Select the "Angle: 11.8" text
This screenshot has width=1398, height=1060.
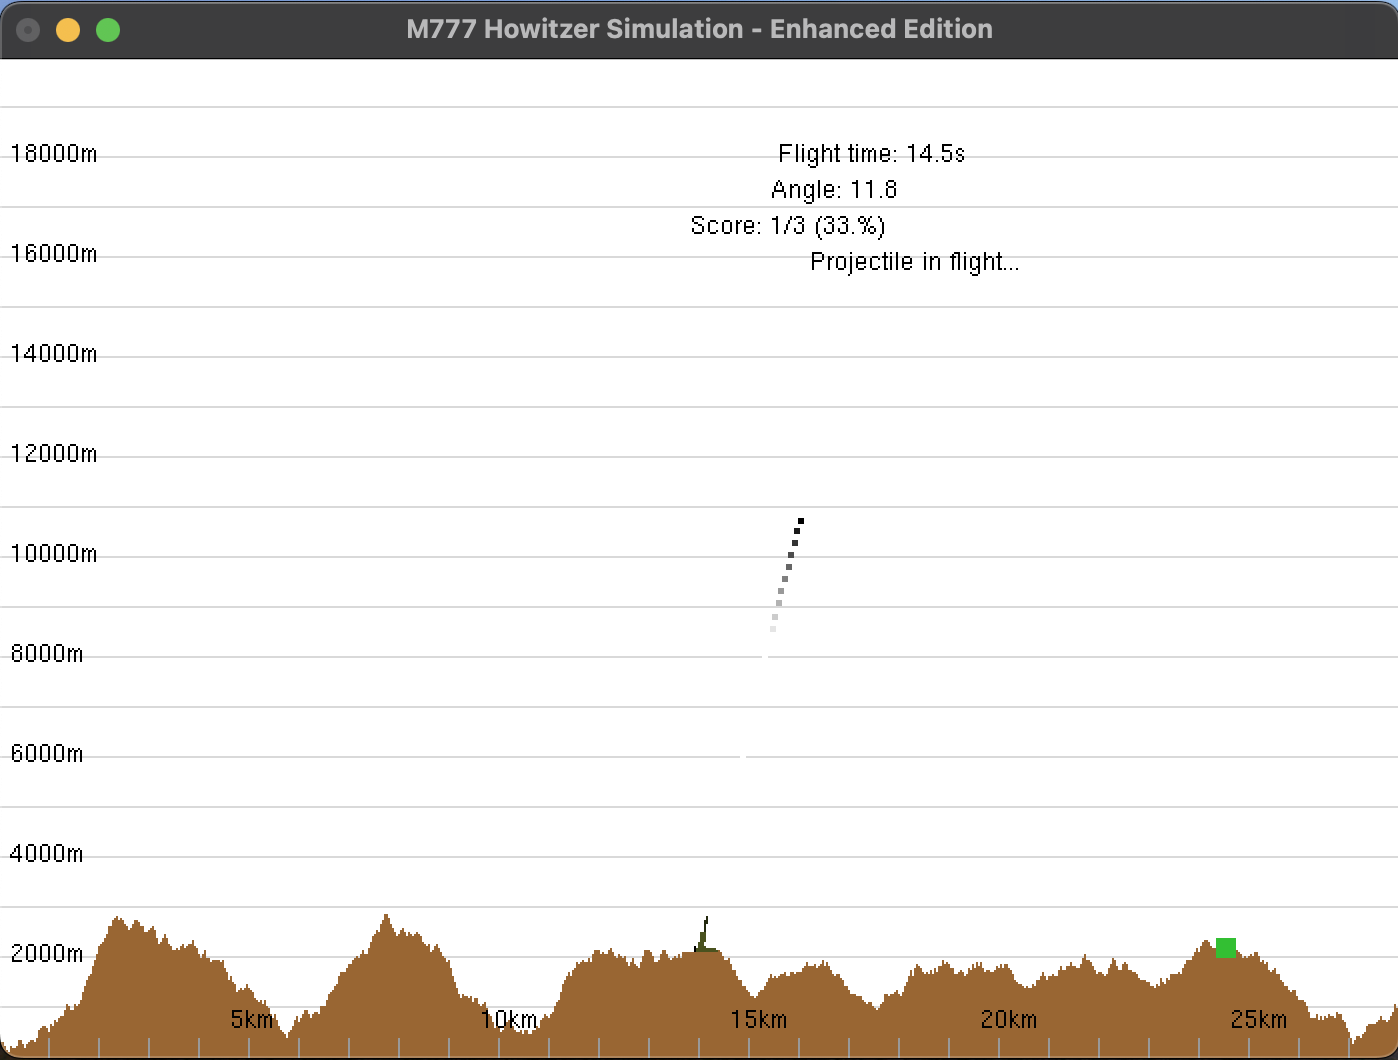(x=834, y=190)
